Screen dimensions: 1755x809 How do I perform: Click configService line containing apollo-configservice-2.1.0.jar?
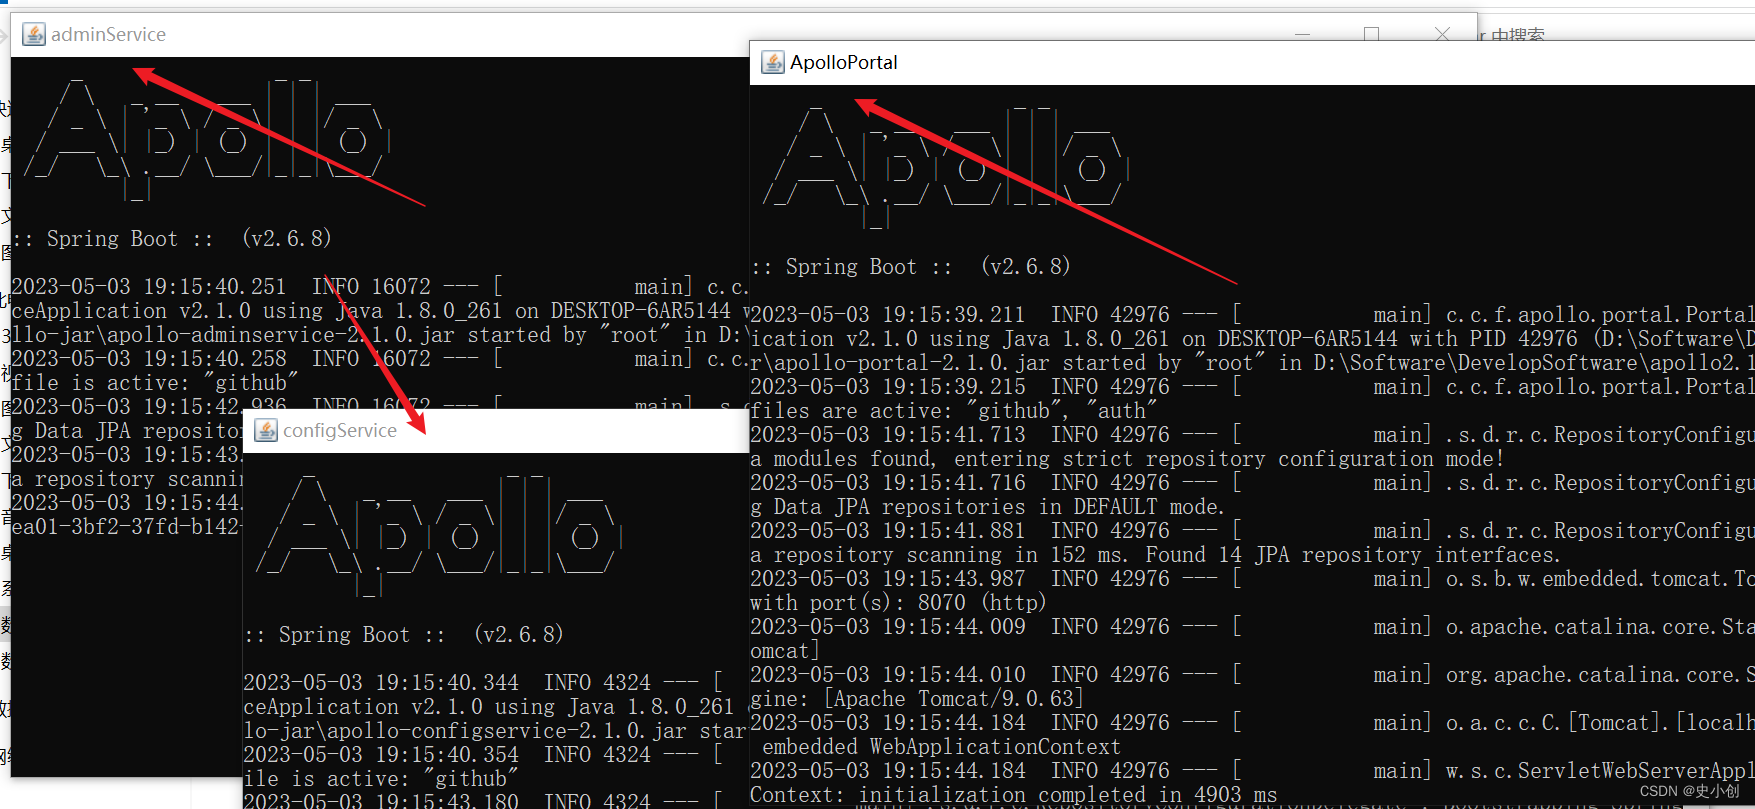click(x=496, y=731)
